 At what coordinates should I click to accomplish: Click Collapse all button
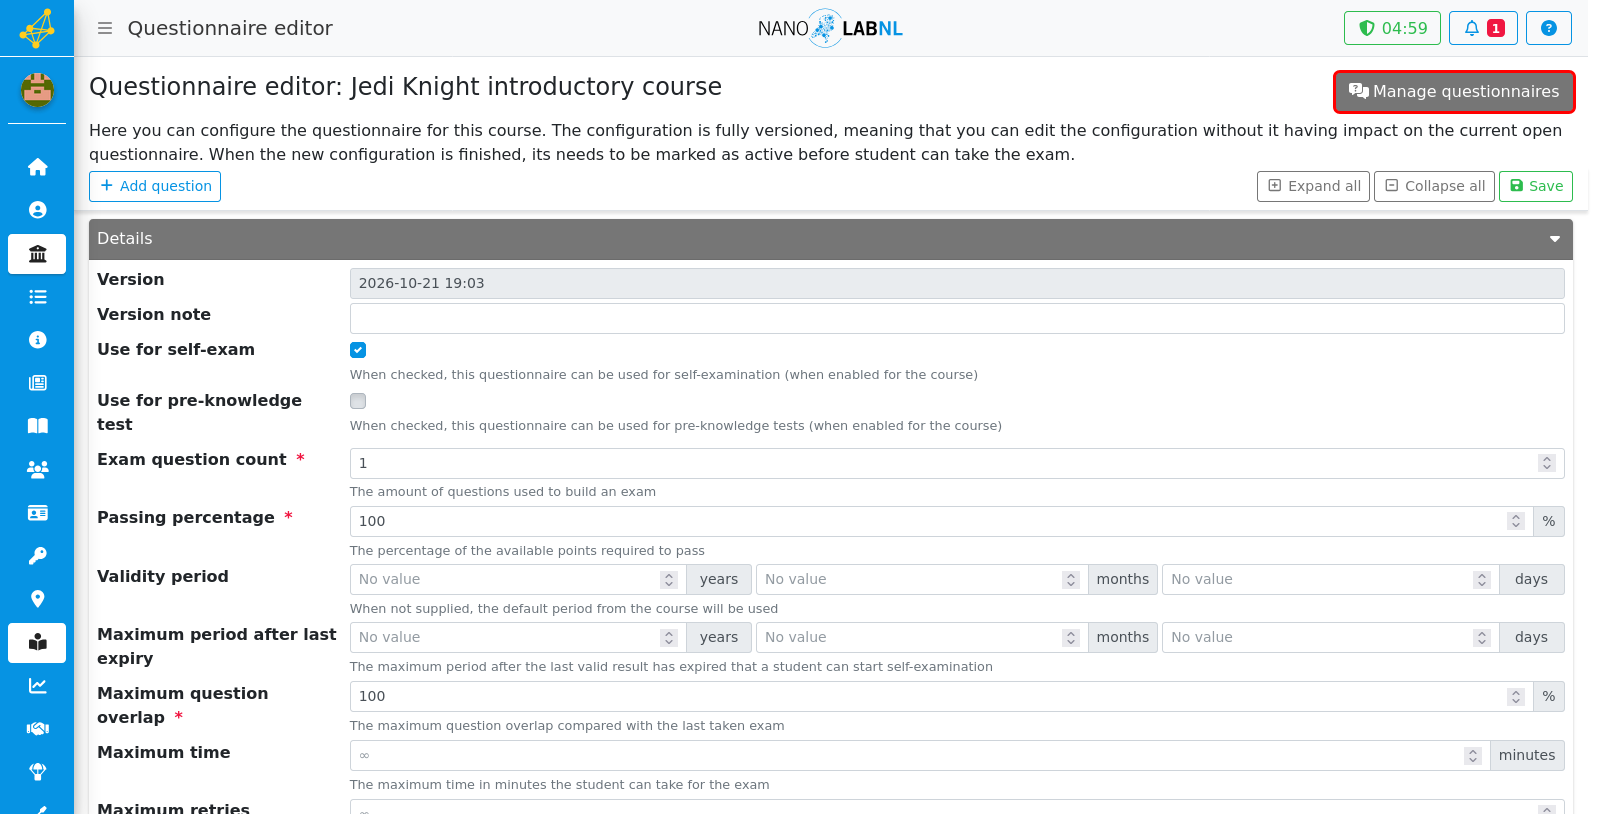click(x=1434, y=186)
